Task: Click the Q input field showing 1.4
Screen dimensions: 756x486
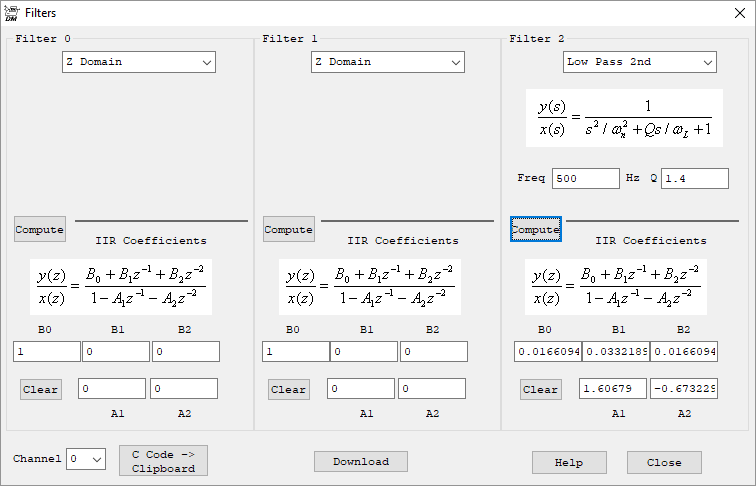Action: point(694,178)
